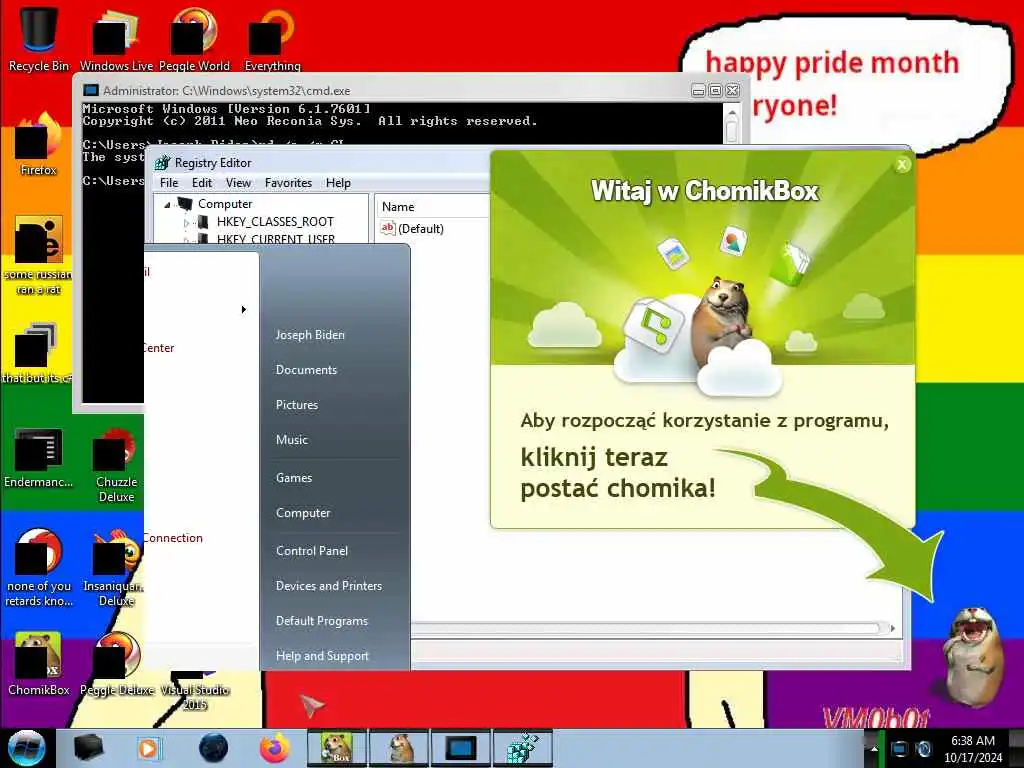Switch to the Registry Editor taskbar button
1024x768 pixels.
pos(522,748)
